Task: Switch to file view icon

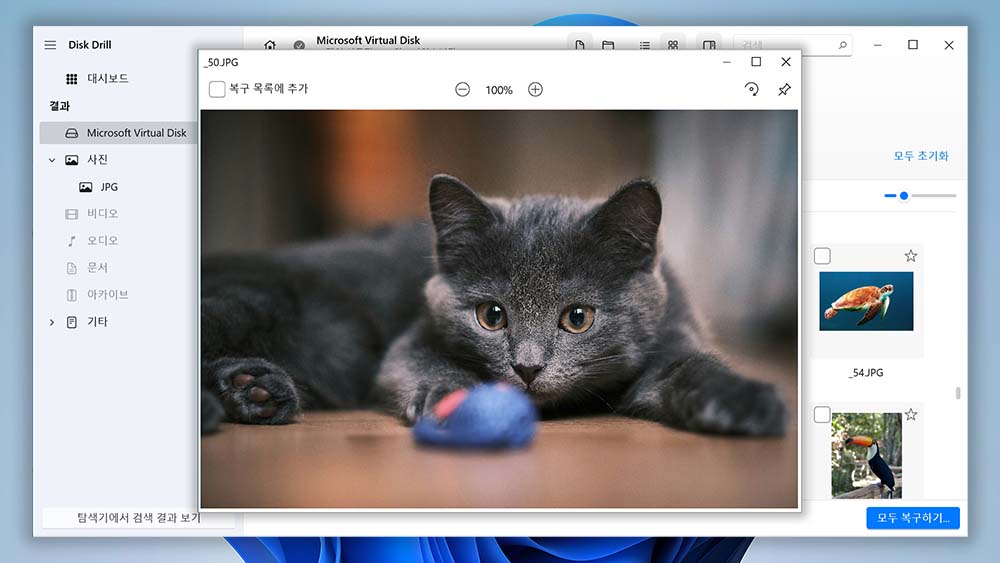Action: coord(580,45)
